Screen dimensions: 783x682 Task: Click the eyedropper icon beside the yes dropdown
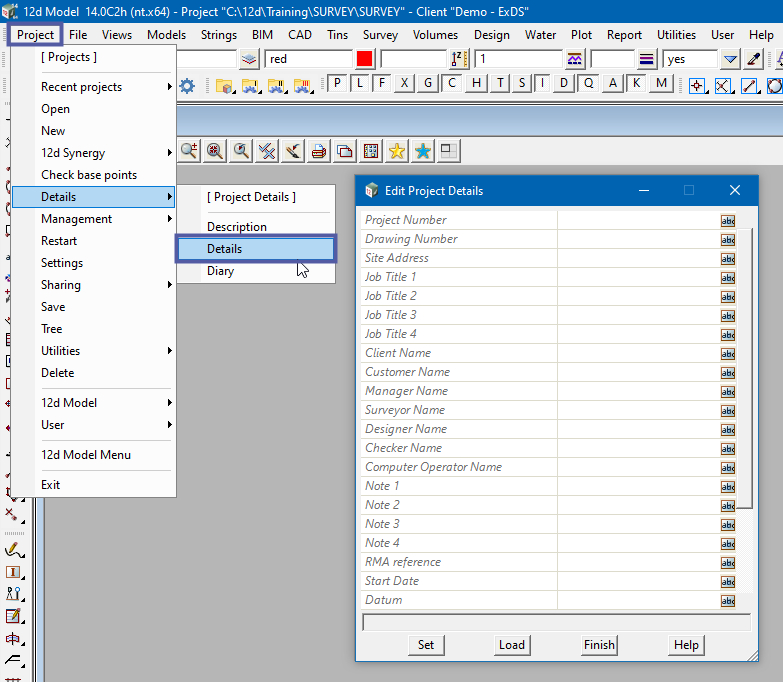pyautogui.click(x=755, y=59)
